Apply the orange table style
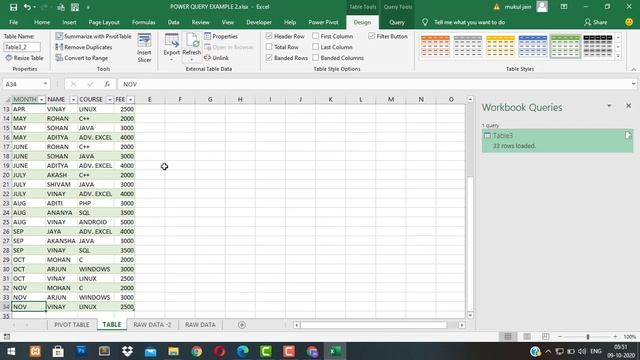The image size is (640, 360). (435, 46)
